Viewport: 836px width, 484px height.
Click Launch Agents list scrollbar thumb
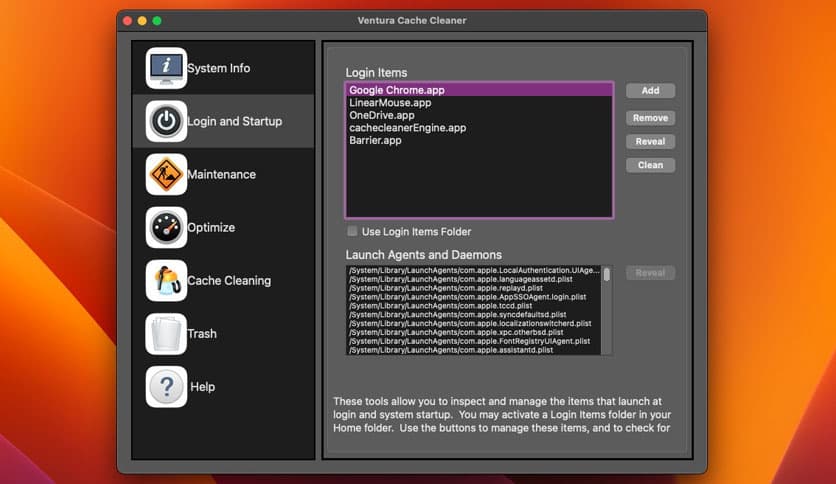point(607,275)
